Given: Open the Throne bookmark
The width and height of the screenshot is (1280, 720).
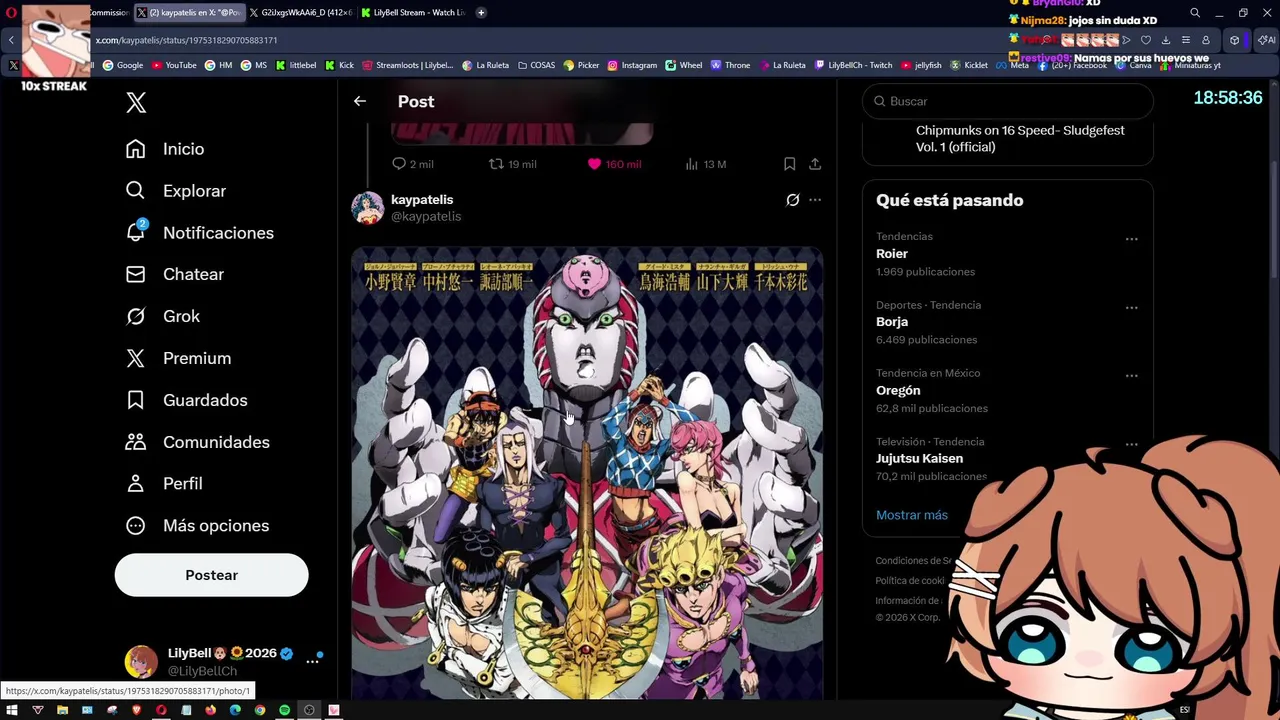Looking at the screenshot, I should (x=730, y=65).
